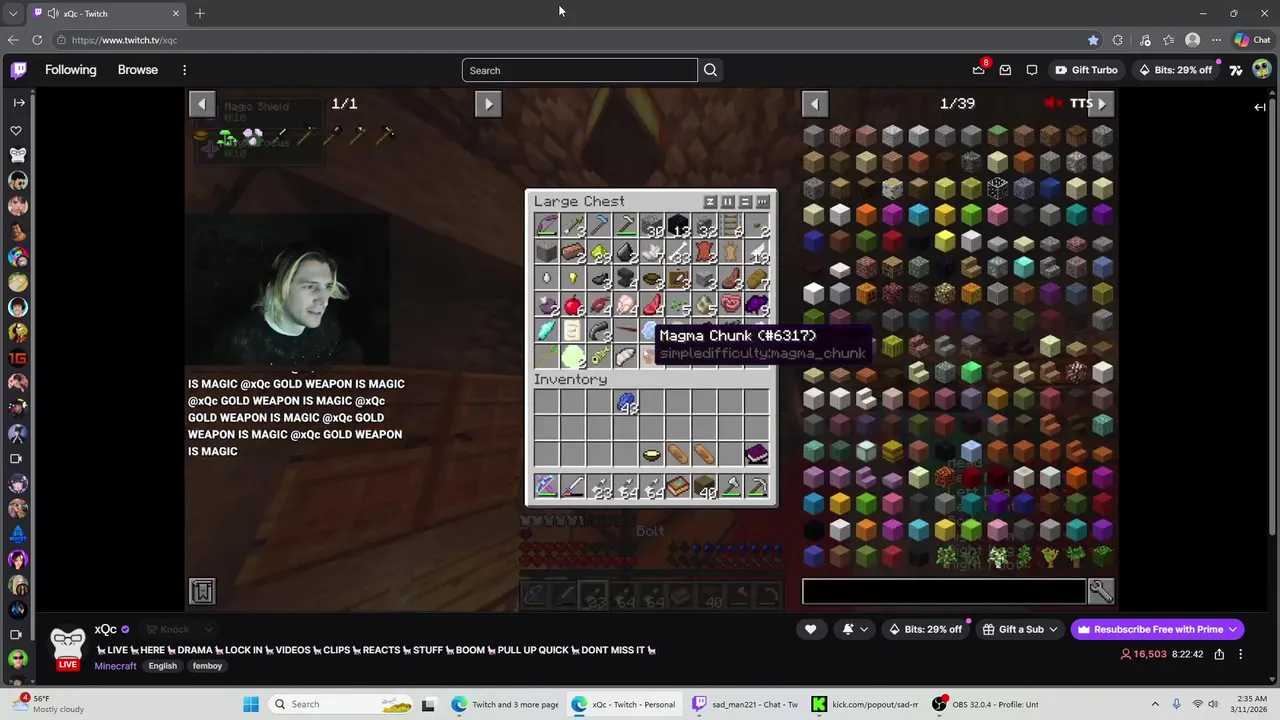Open taskbar Twitch and 3 more pages window
The height and width of the screenshot is (720, 1280).
point(505,704)
